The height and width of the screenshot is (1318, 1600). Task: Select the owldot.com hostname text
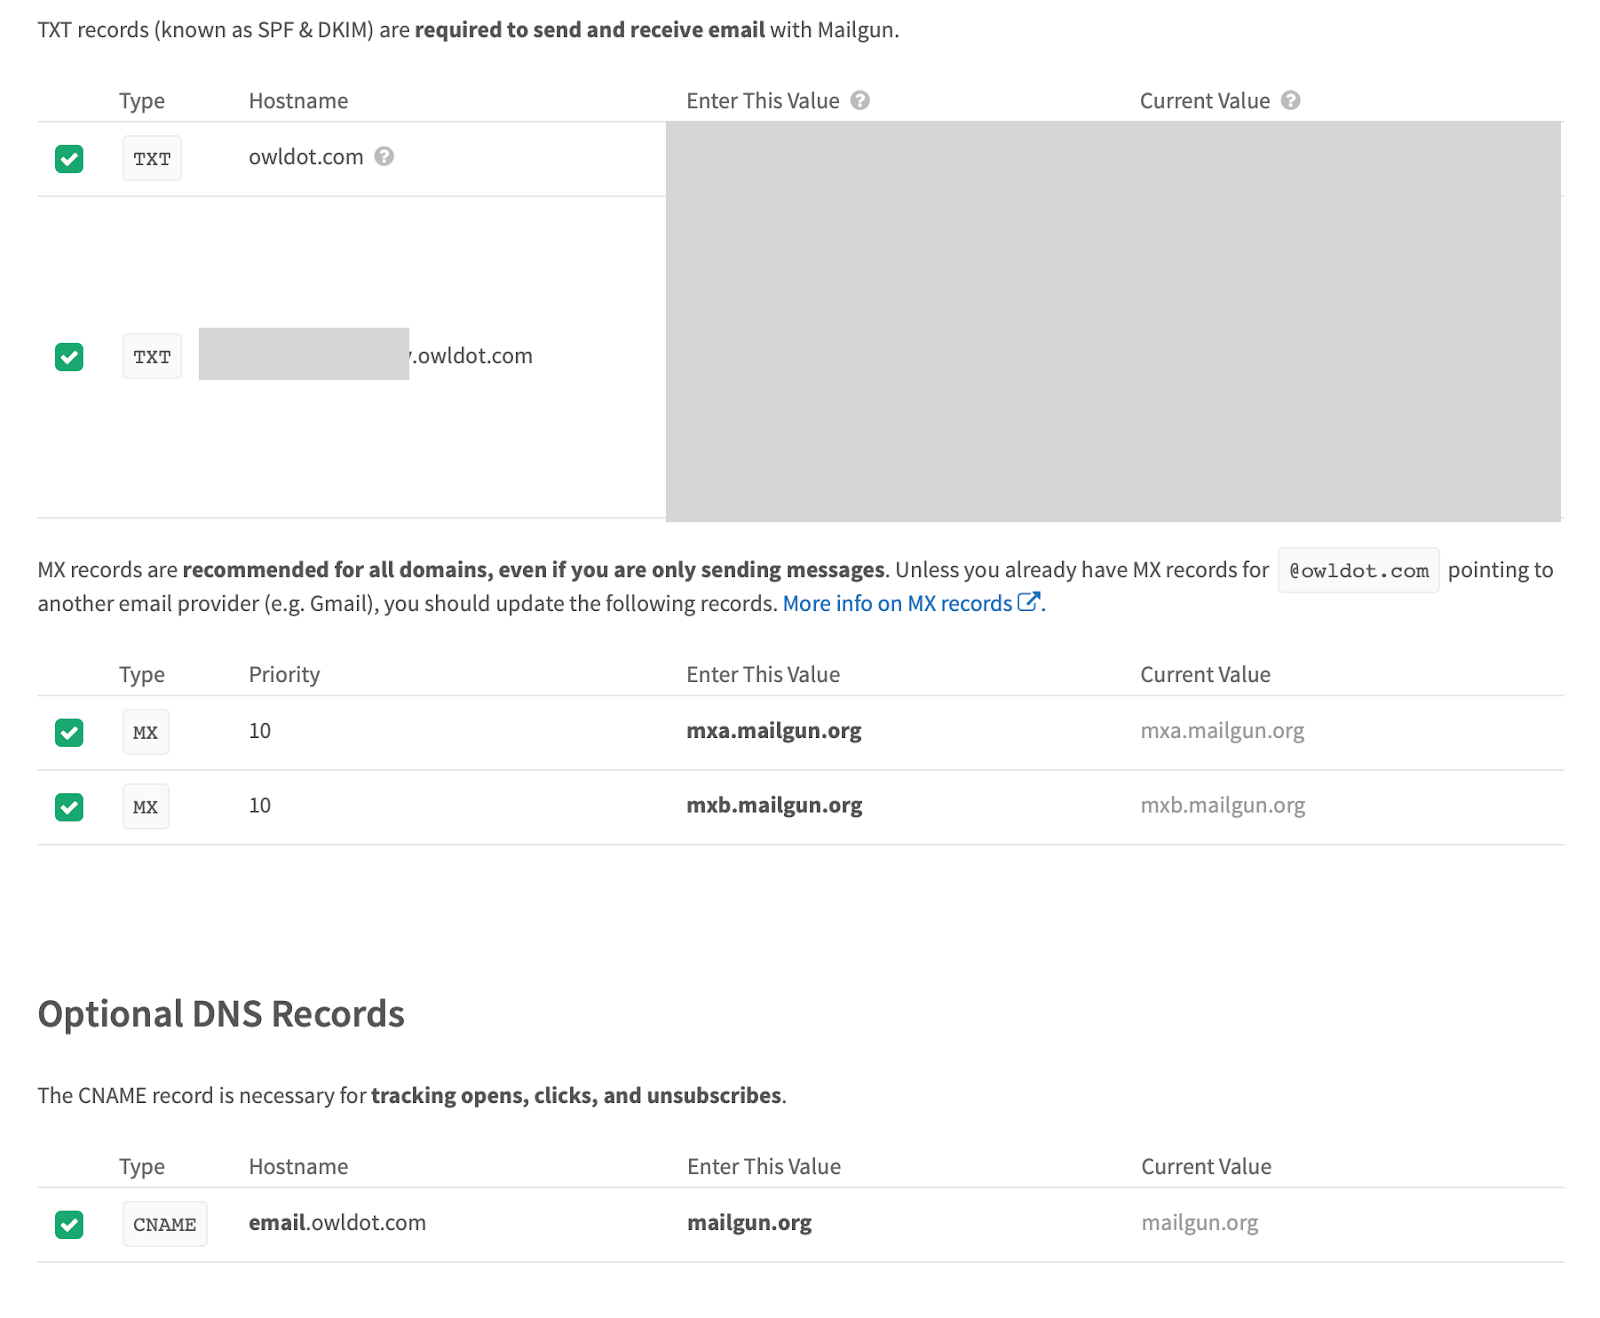pyautogui.click(x=306, y=157)
